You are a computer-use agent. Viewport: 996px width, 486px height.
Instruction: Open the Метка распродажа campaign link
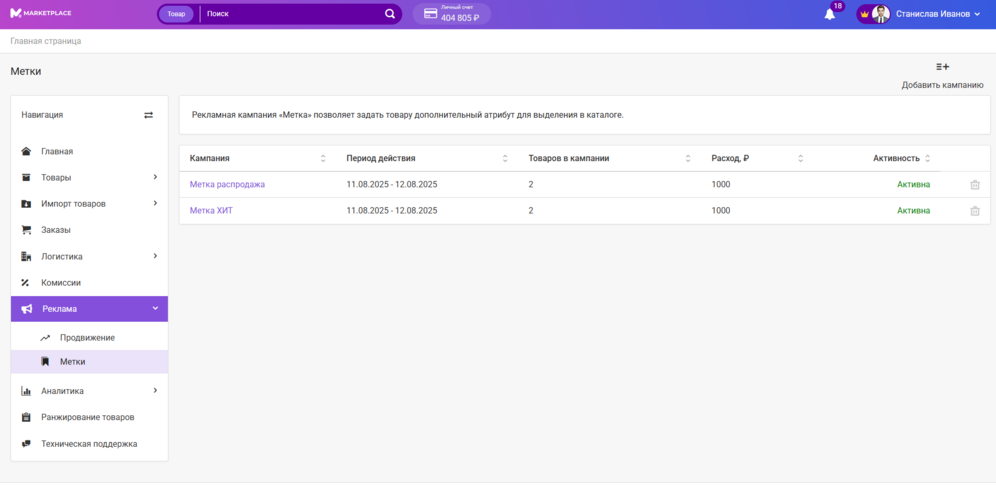pos(227,185)
